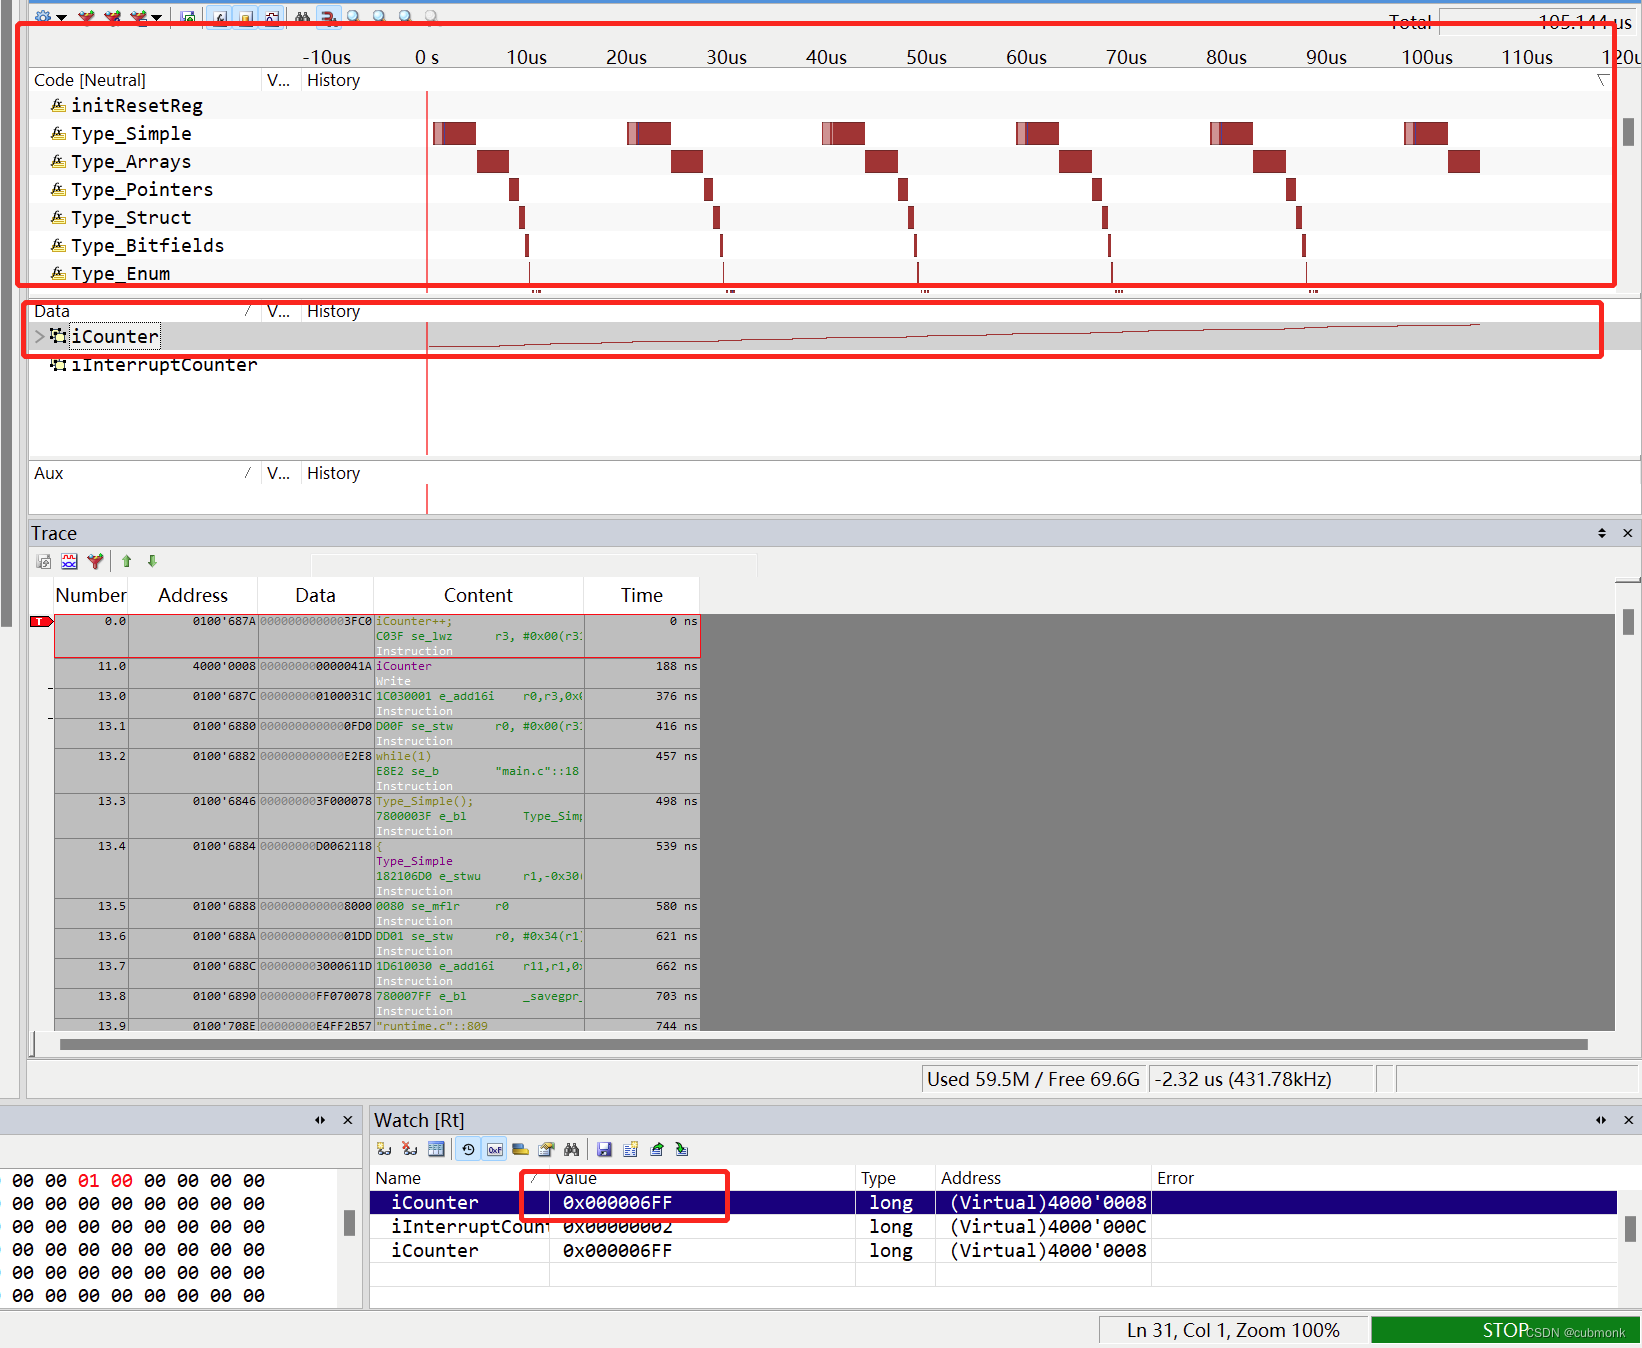Click the export arrow icon in Watch toolbar

pos(657,1150)
